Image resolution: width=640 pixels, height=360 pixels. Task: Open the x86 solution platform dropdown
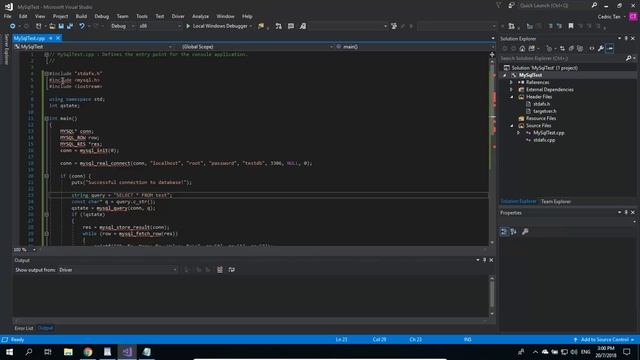[x=160, y=26]
